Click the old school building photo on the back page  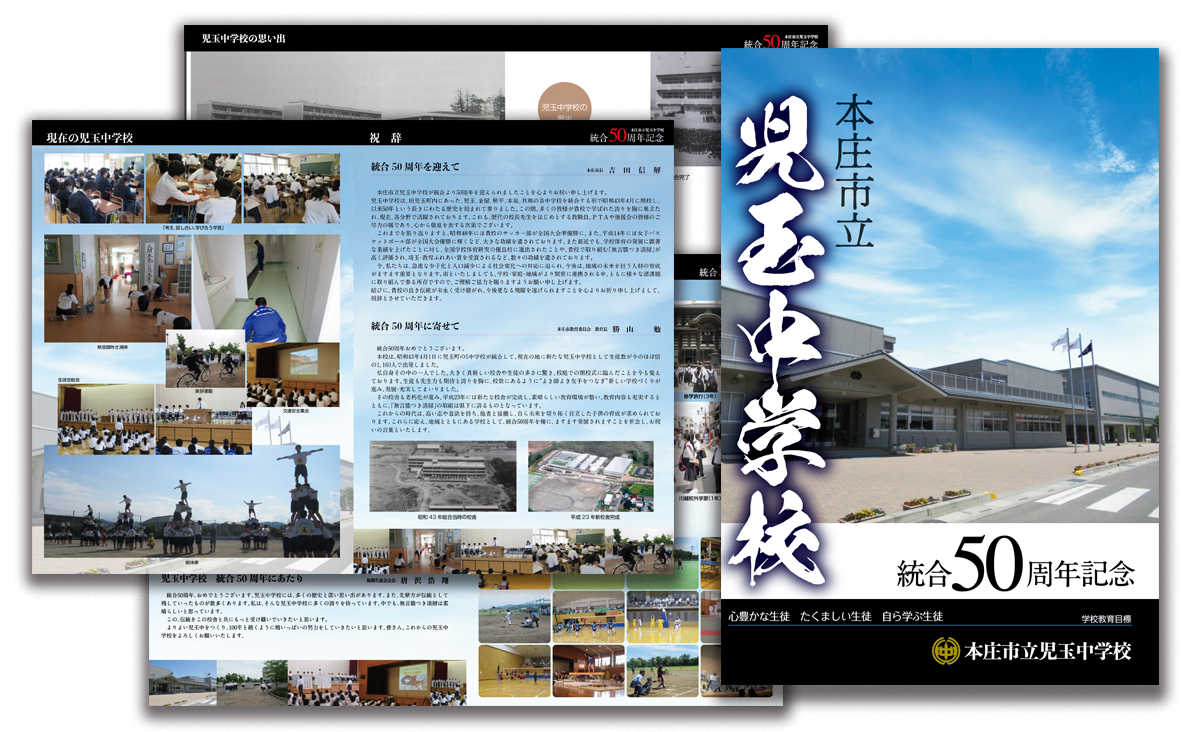[346, 86]
